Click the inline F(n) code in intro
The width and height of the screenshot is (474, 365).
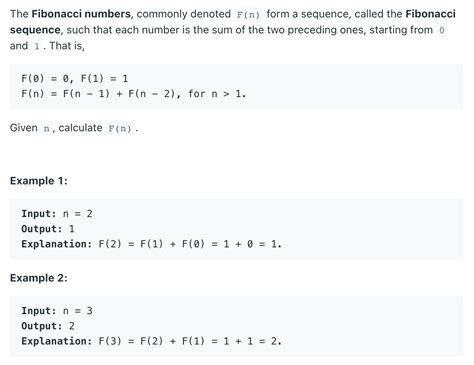pos(248,15)
